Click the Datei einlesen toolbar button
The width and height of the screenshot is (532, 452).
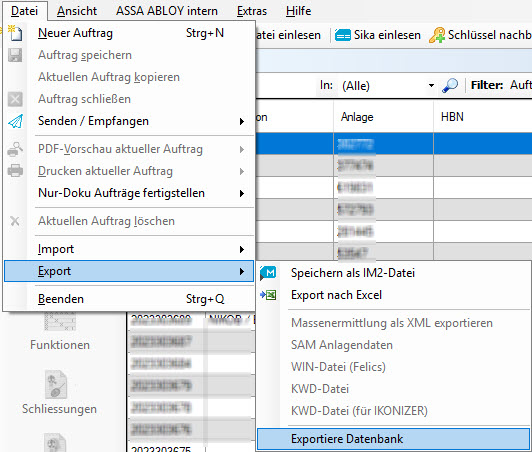288,35
